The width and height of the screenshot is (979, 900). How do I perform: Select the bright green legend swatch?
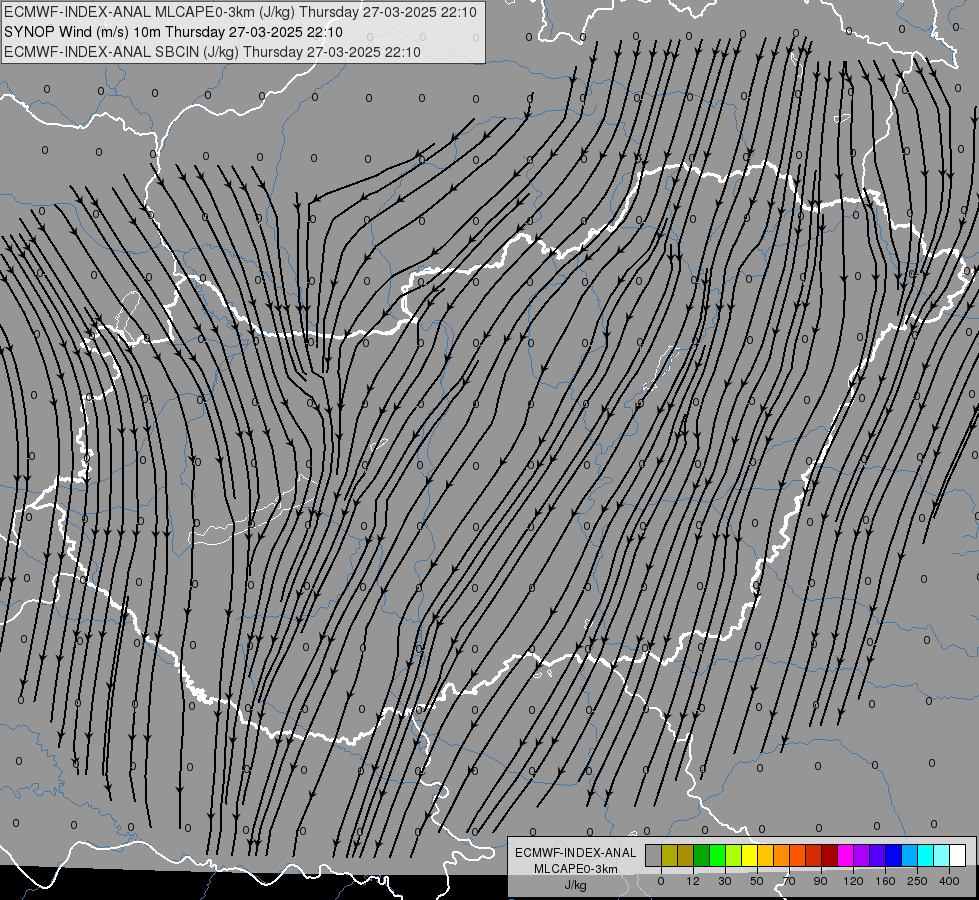pyautogui.click(x=718, y=855)
